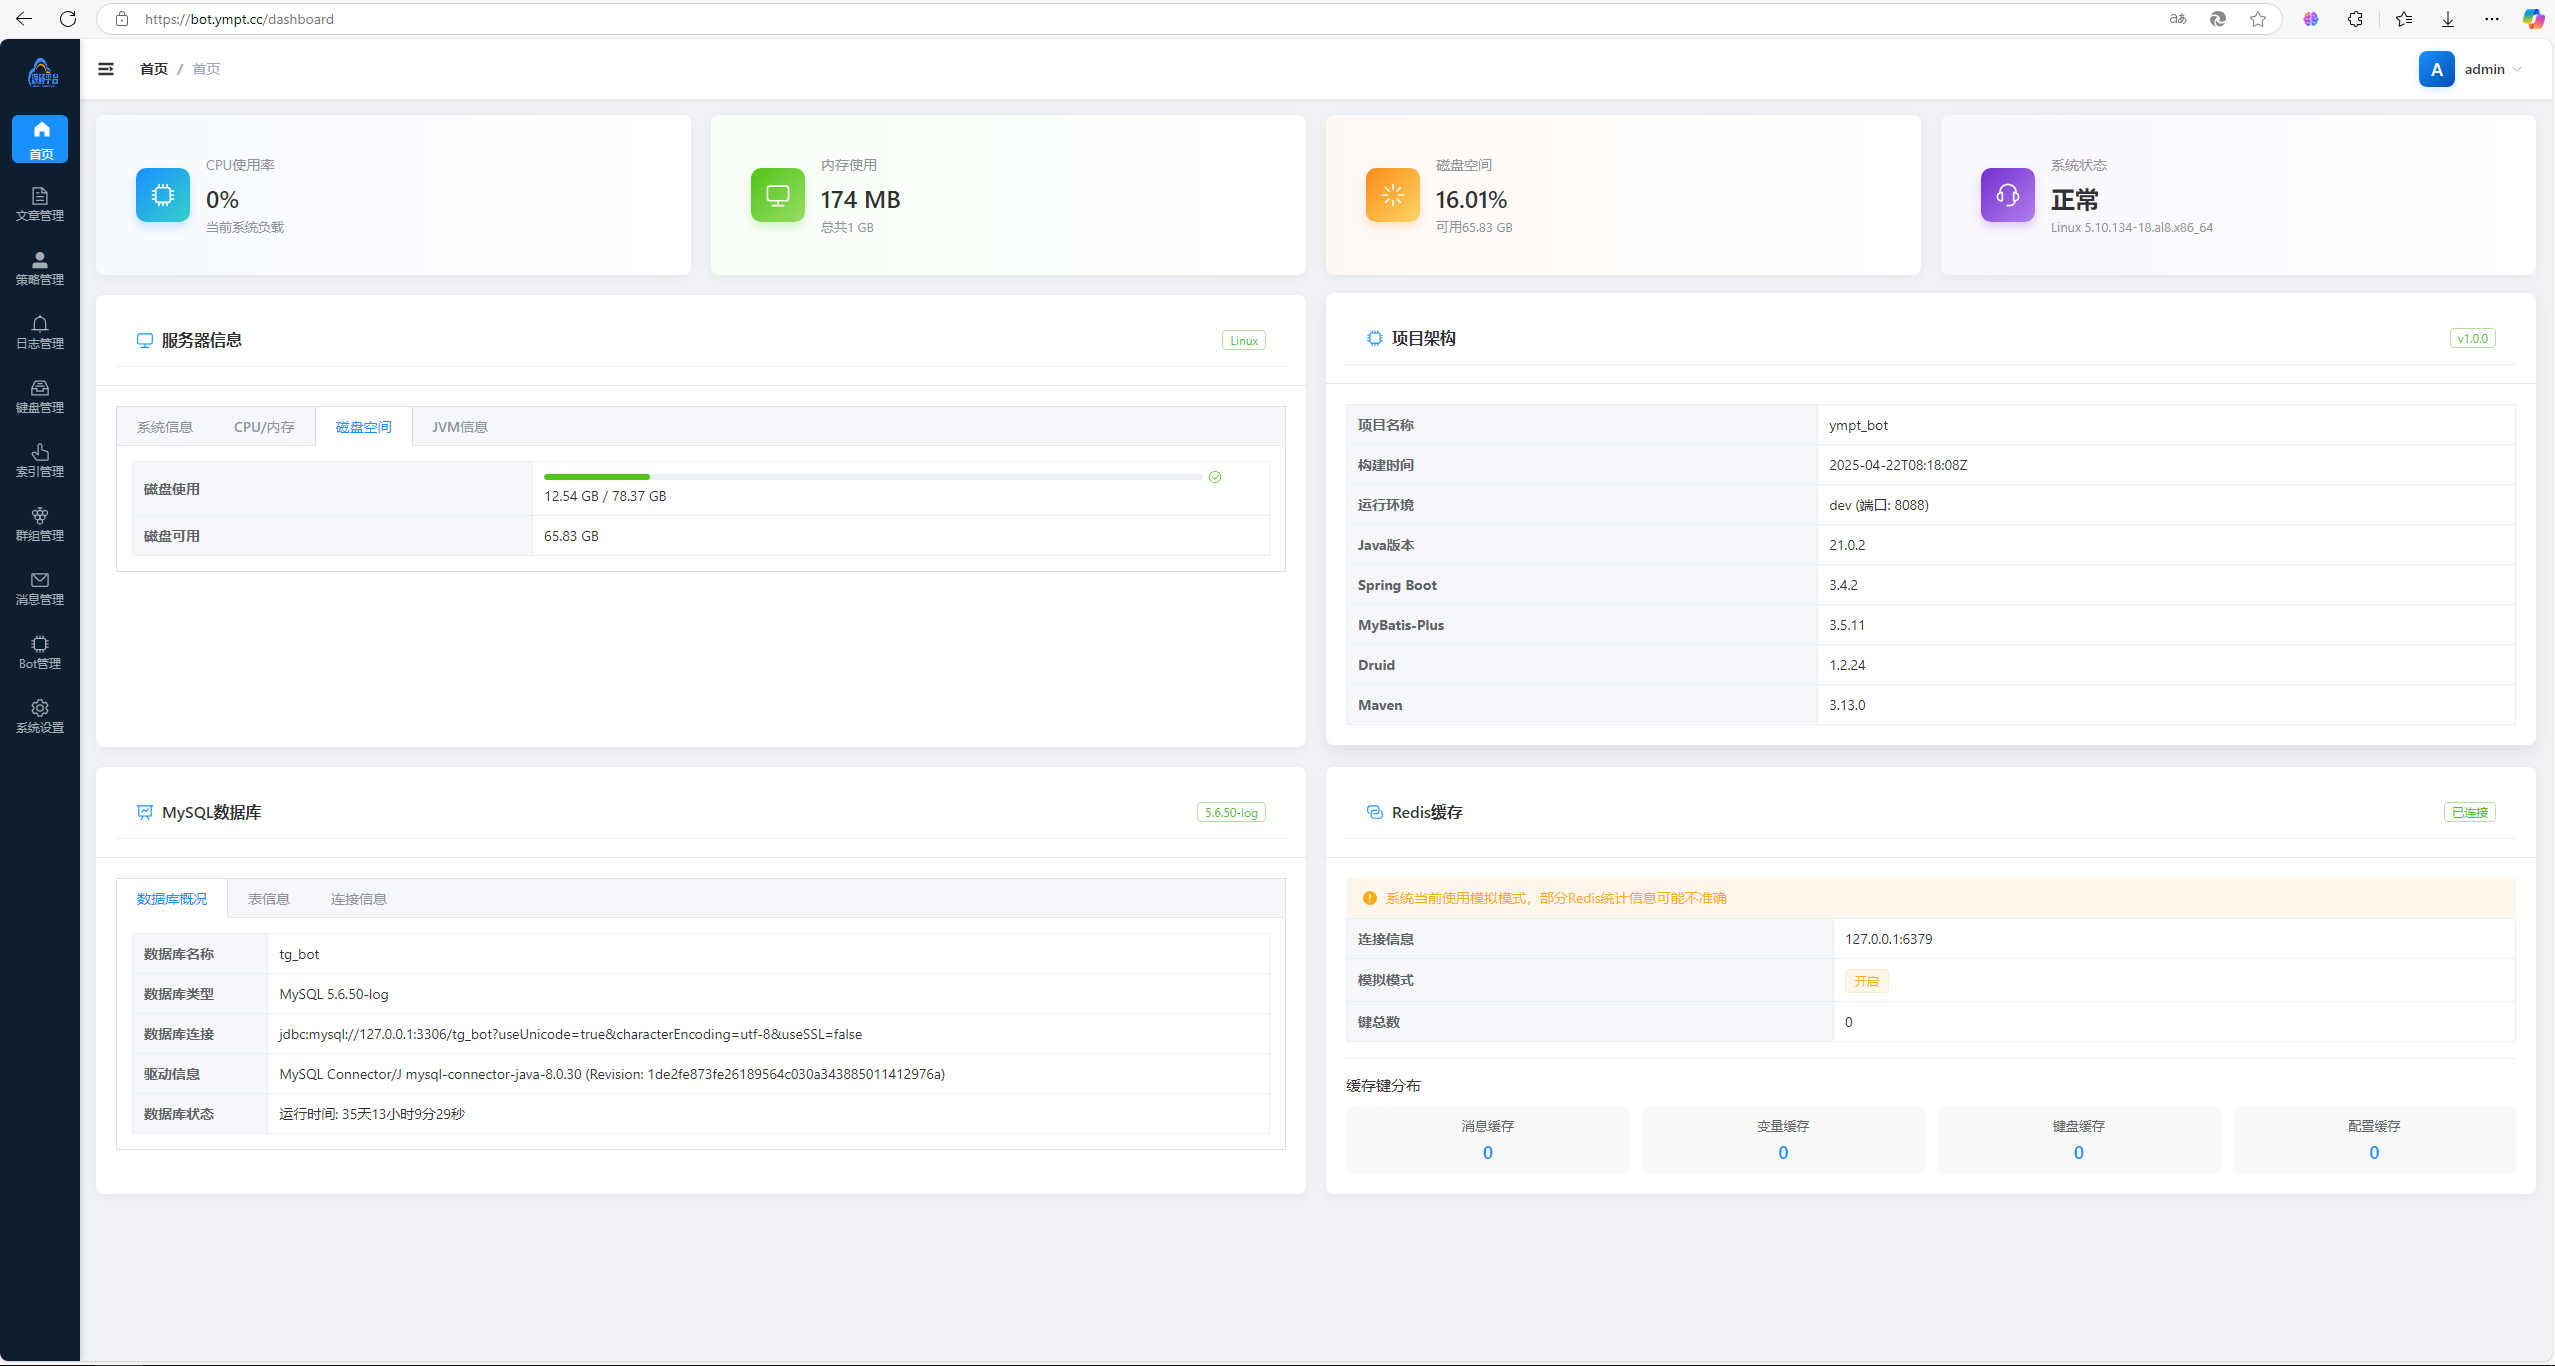
Task: Open 群组管理 in the sidebar
Action: 40,523
